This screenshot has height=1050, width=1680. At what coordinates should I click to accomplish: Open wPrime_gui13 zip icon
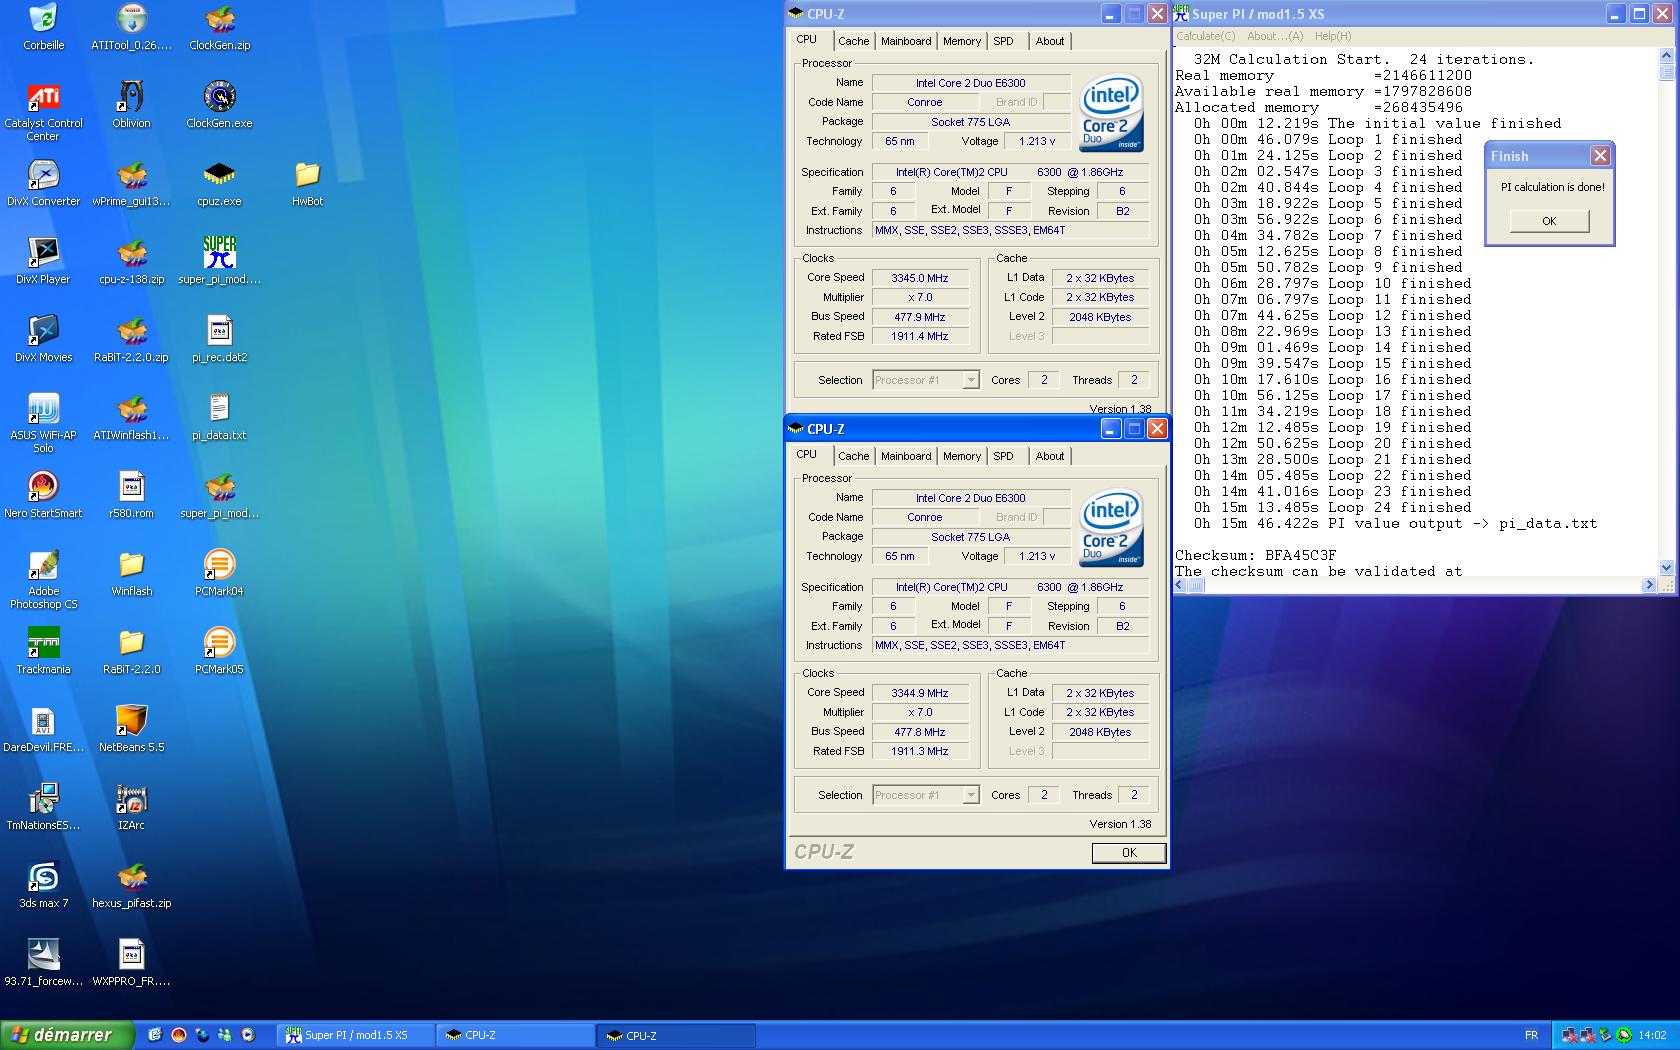[131, 174]
